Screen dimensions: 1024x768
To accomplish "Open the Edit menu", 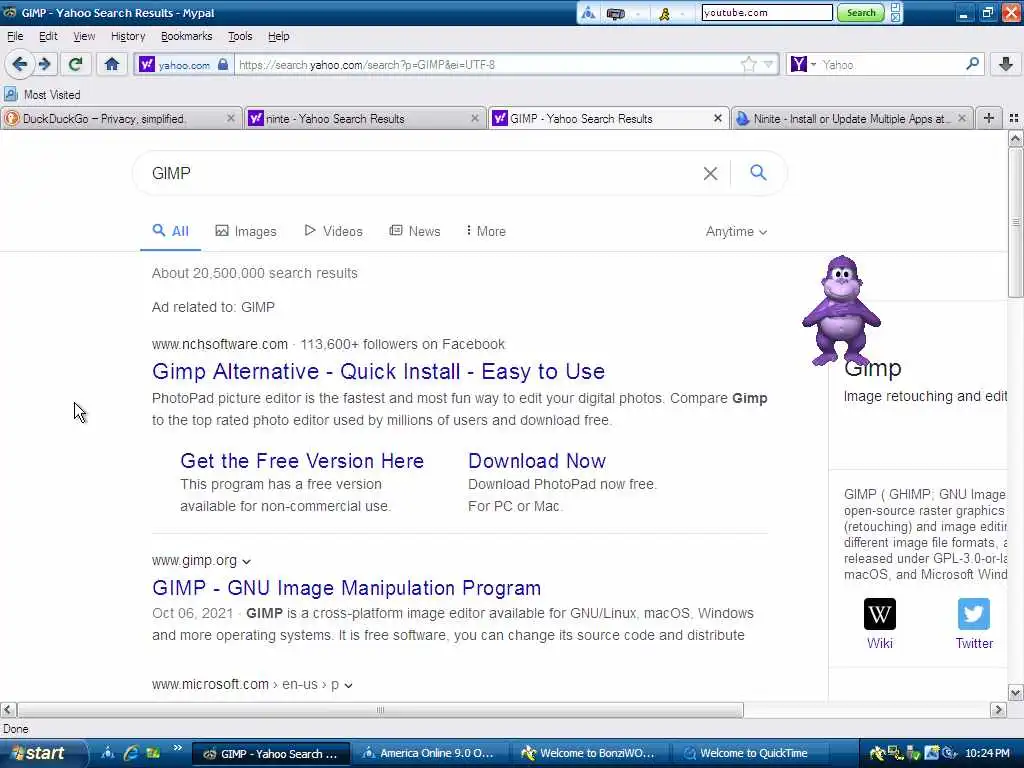I will coord(48,36).
